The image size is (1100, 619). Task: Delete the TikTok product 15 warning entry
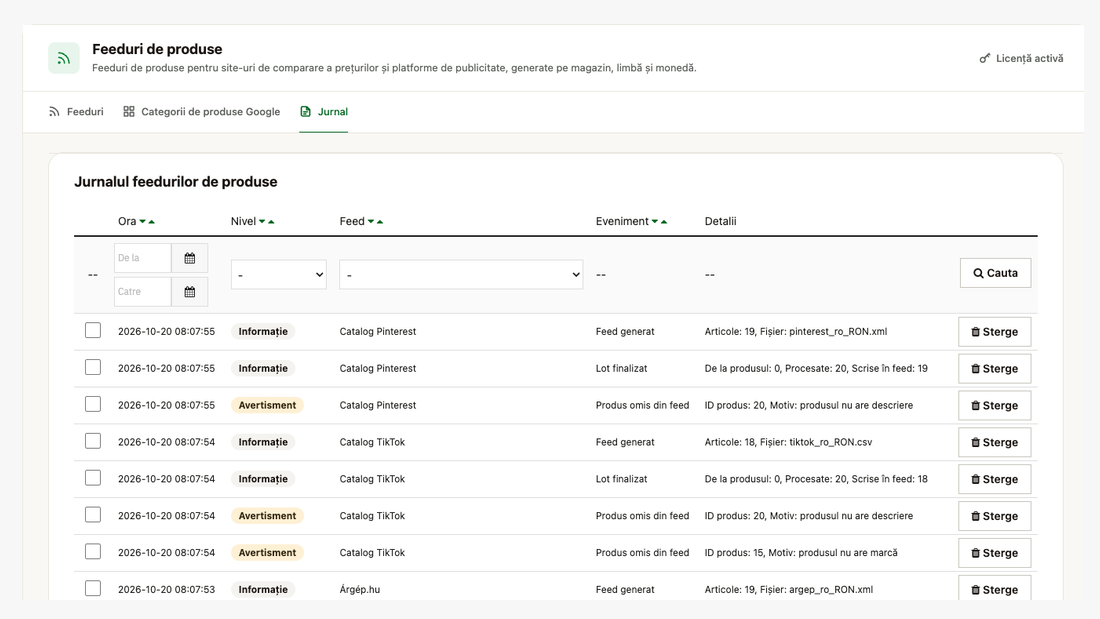[x=995, y=553]
